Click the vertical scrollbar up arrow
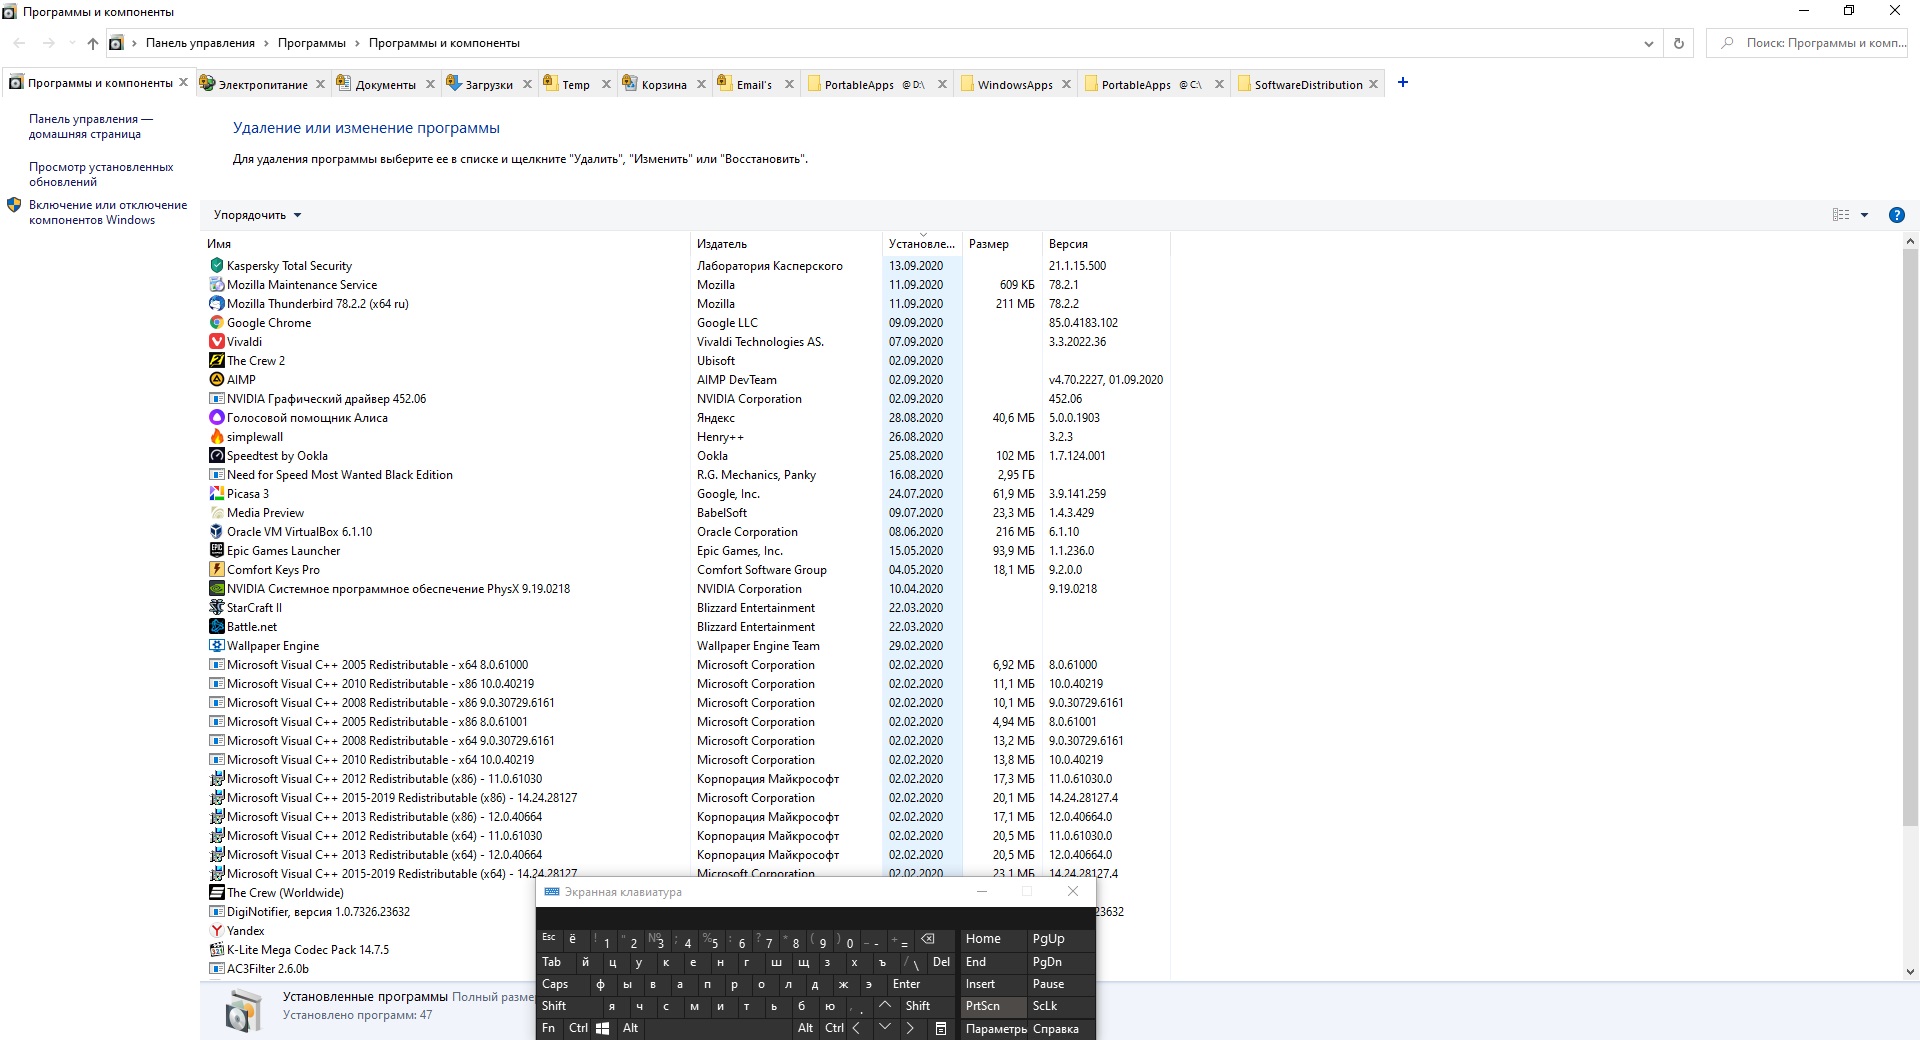 tap(1910, 241)
